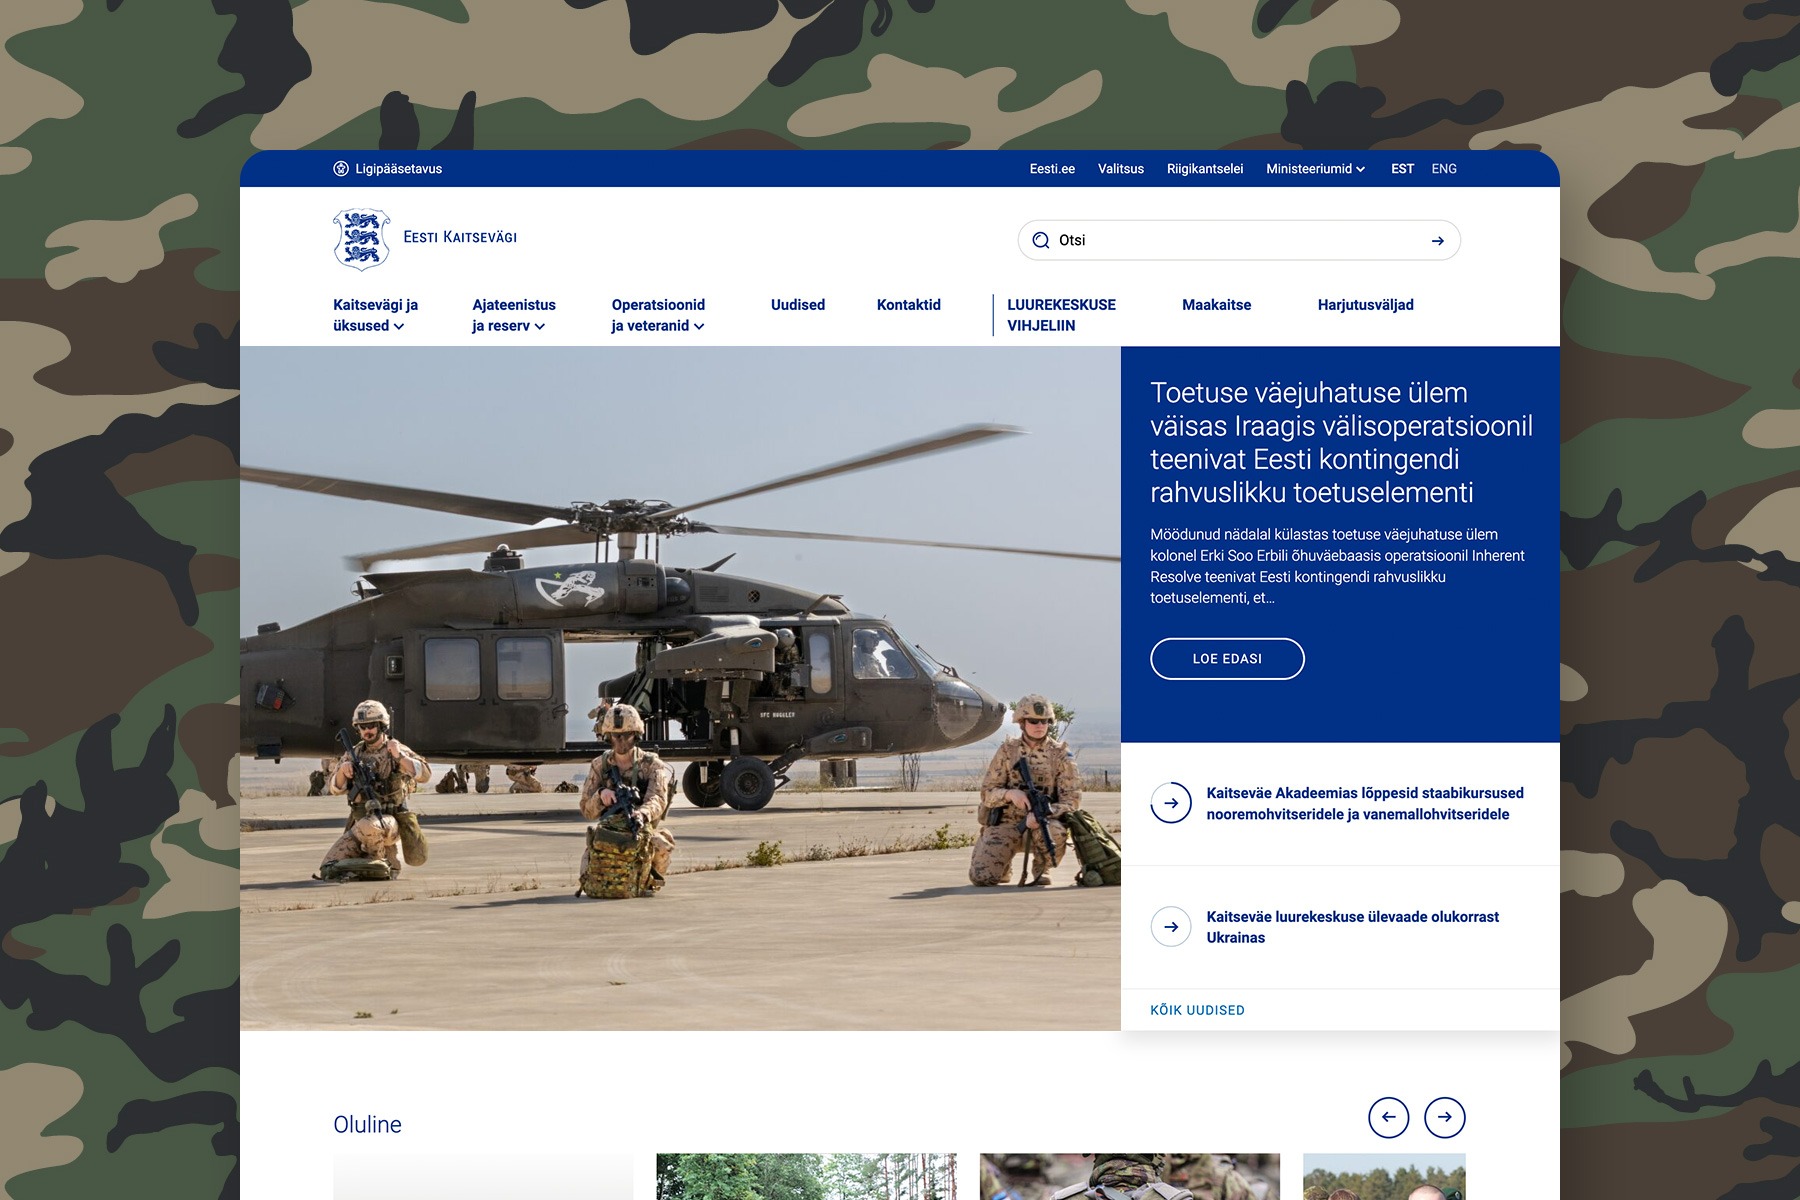Go to previous Oluline carousel slide

click(1388, 1117)
